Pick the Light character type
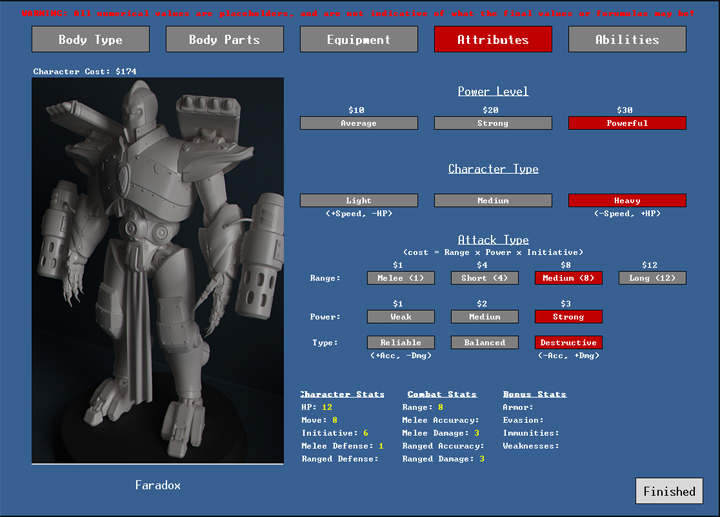Viewport: 720px width, 517px height. pyautogui.click(x=359, y=200)
